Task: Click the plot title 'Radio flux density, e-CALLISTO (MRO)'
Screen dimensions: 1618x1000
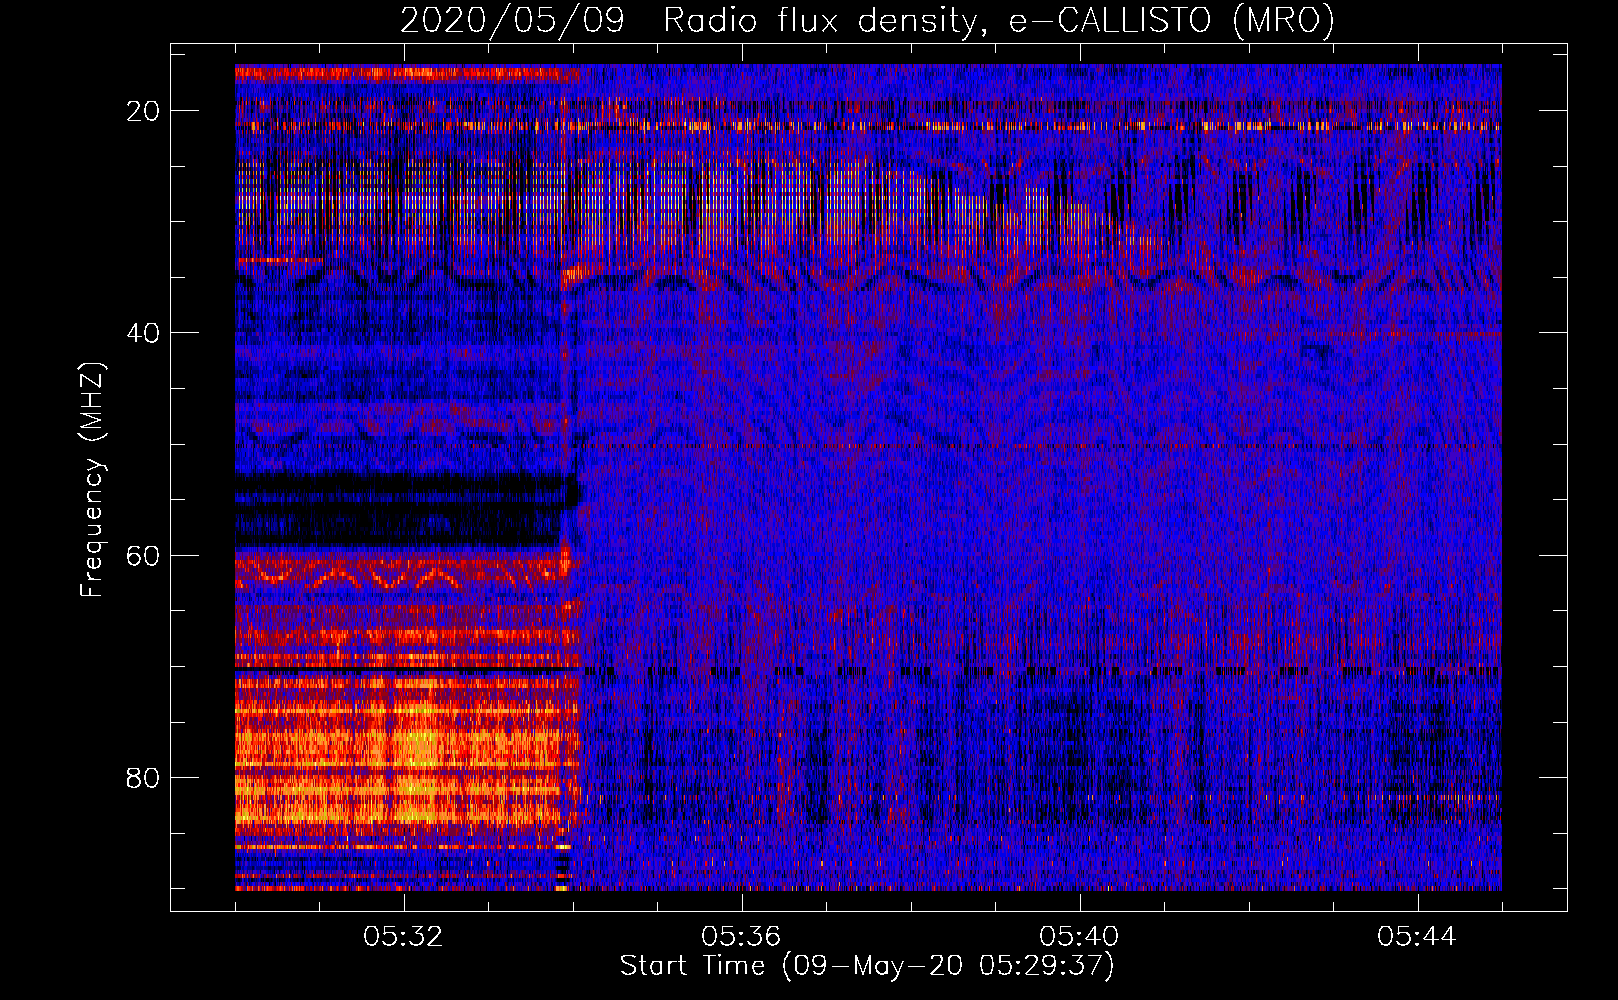Action: point(998,20)
